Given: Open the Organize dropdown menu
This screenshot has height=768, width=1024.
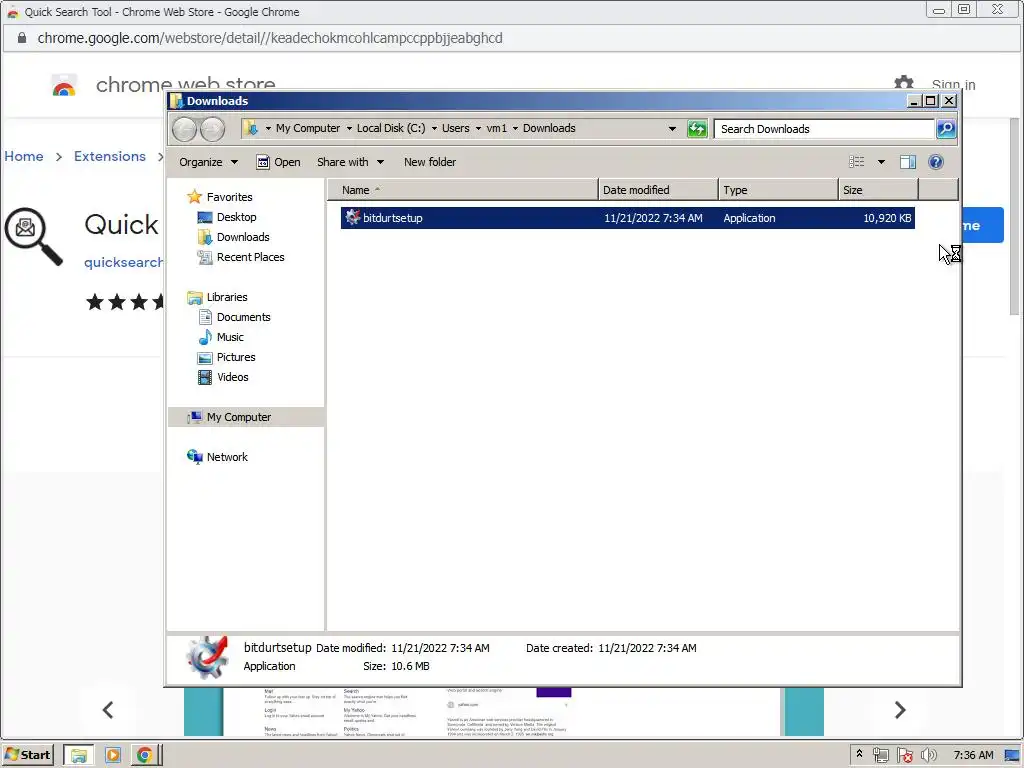Looking at the screenshot, I should (x=208, y=162).
